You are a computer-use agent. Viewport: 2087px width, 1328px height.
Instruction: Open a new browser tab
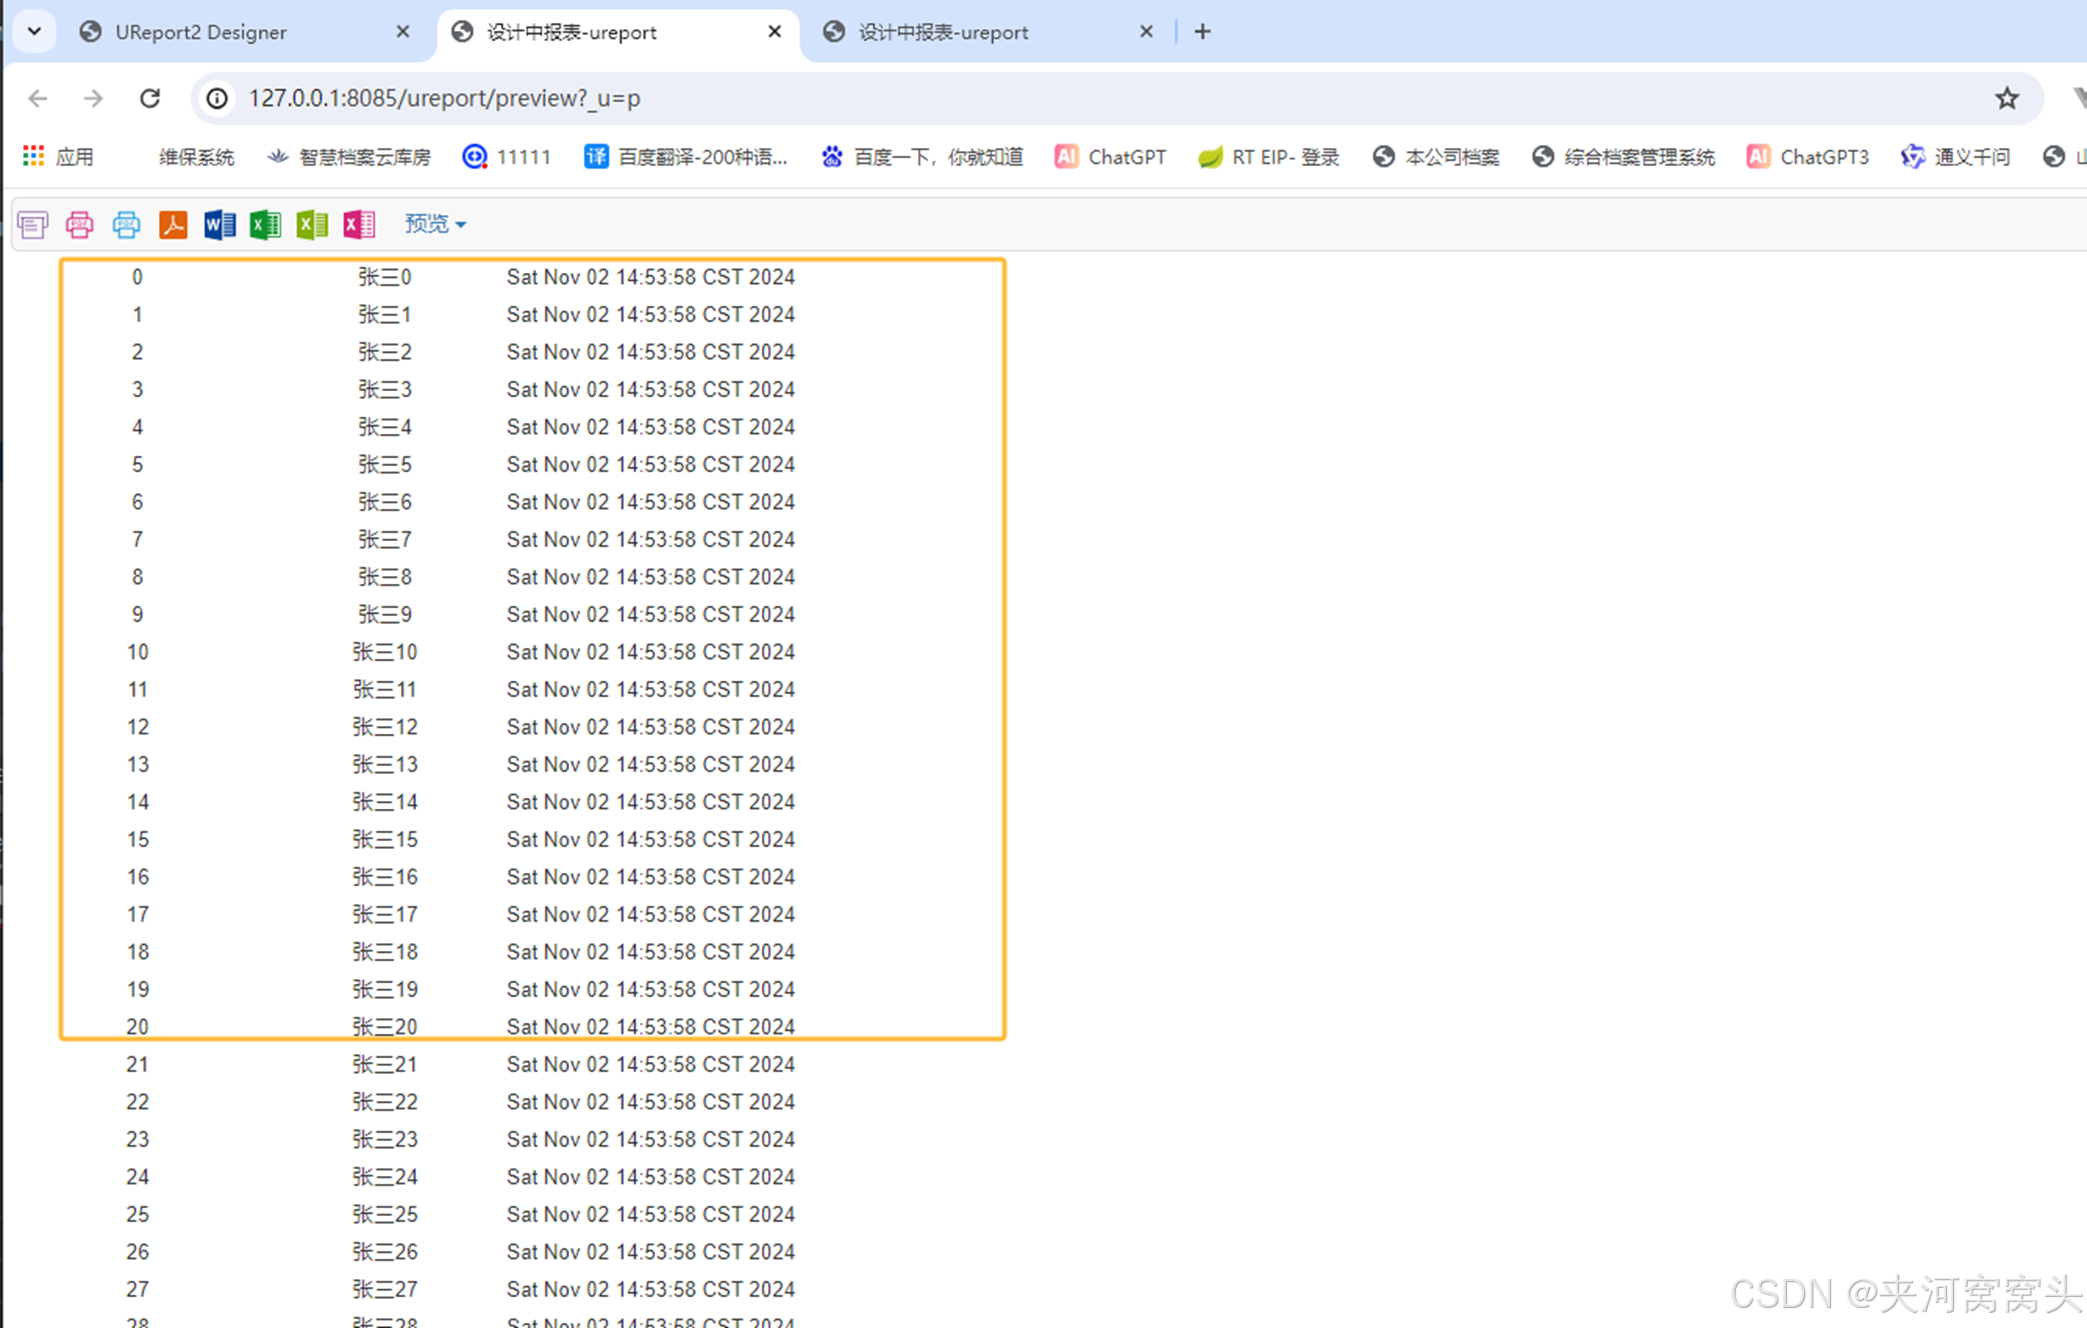(x=1202, y=32)
